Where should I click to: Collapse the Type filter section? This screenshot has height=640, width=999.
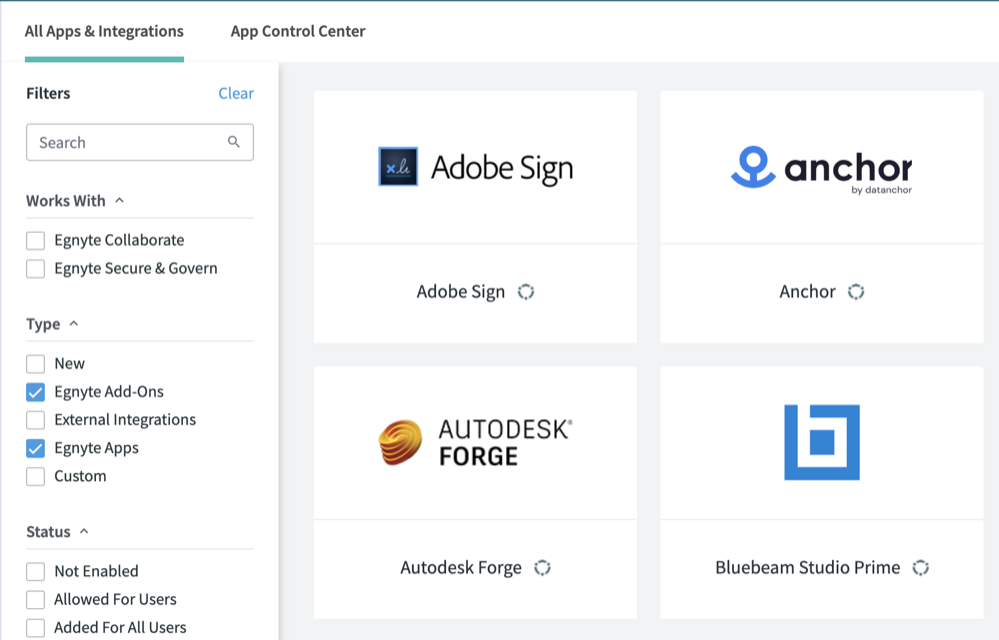point(74,324)
